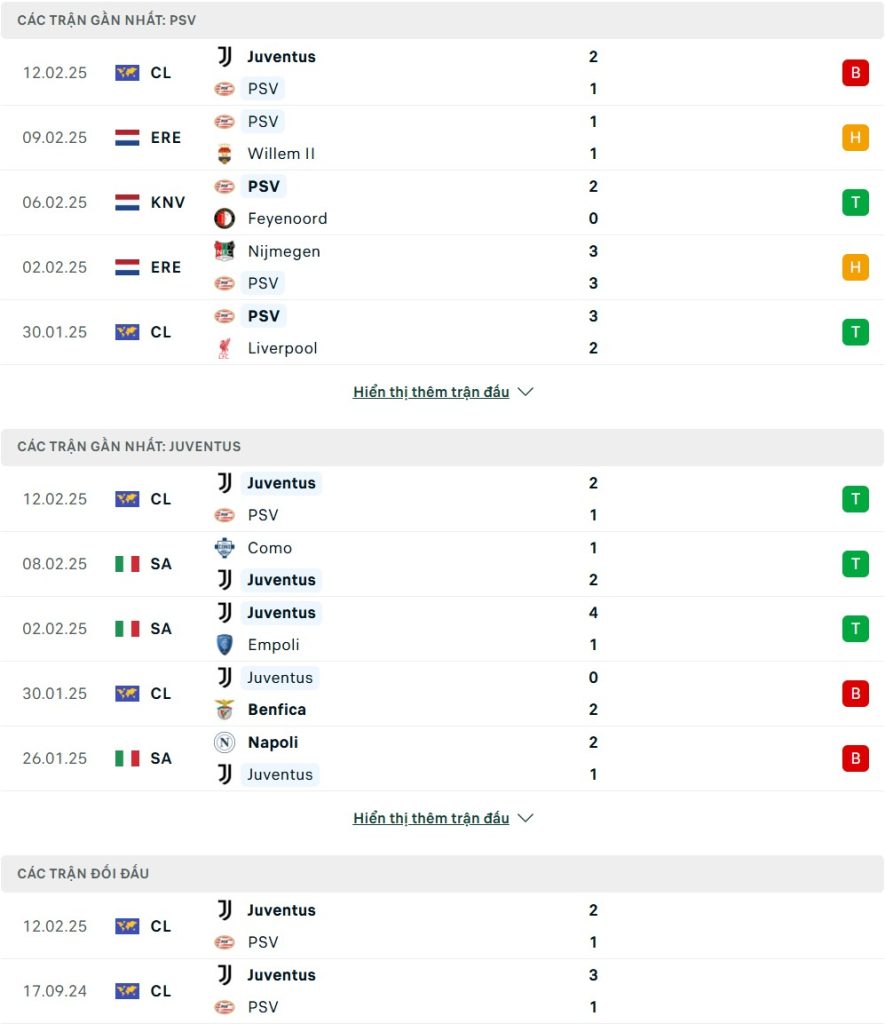Click the Feyenoord club crest icon

coord(225,218)
